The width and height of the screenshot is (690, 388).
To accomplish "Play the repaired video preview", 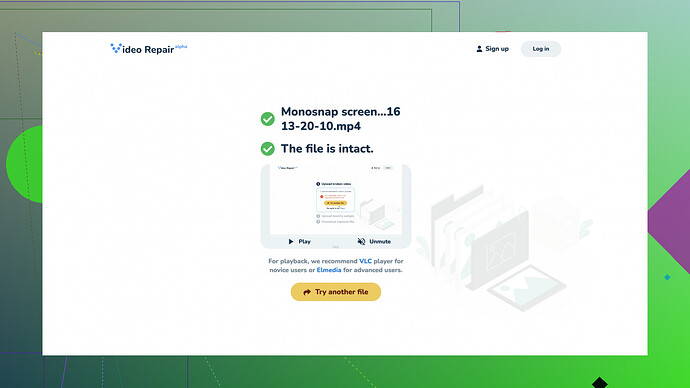I will click(299, 242).
